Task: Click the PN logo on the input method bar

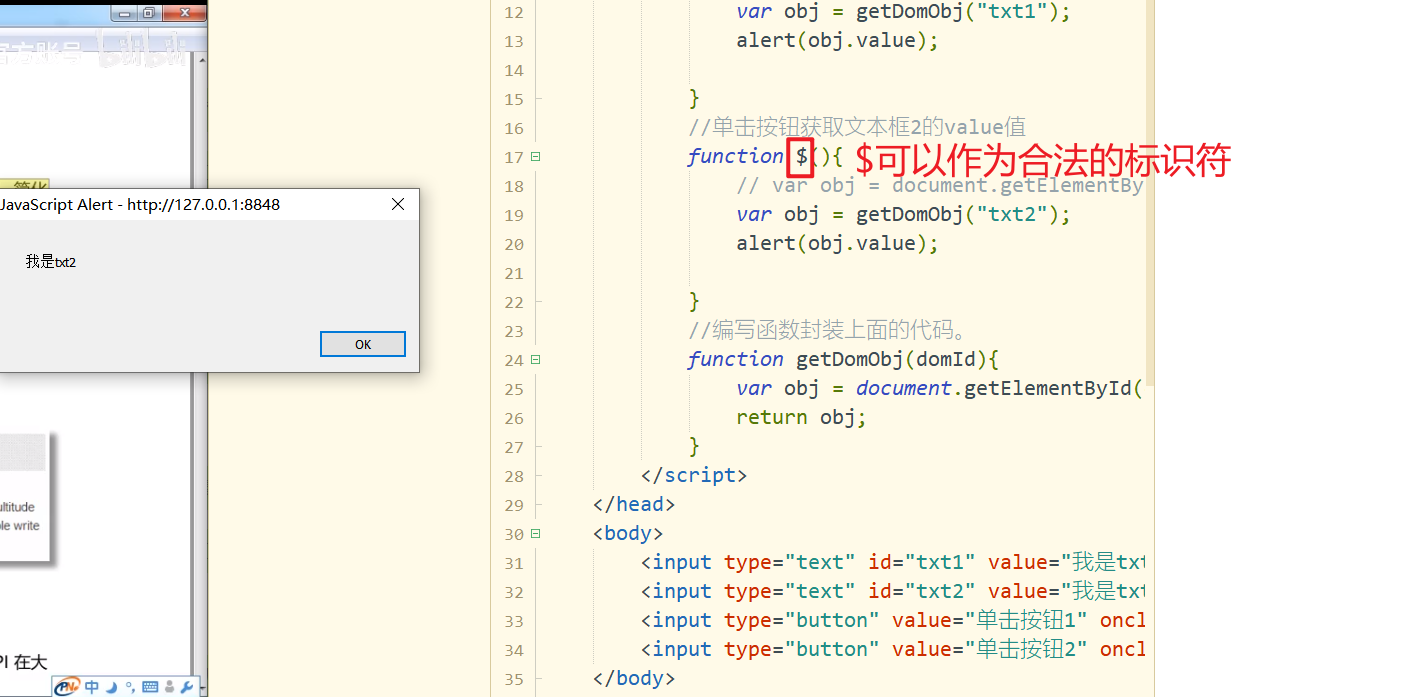Action: pos(67,686)
